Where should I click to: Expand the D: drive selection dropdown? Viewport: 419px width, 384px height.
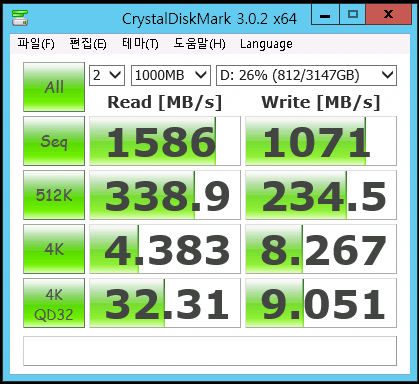tap(306, 75)
